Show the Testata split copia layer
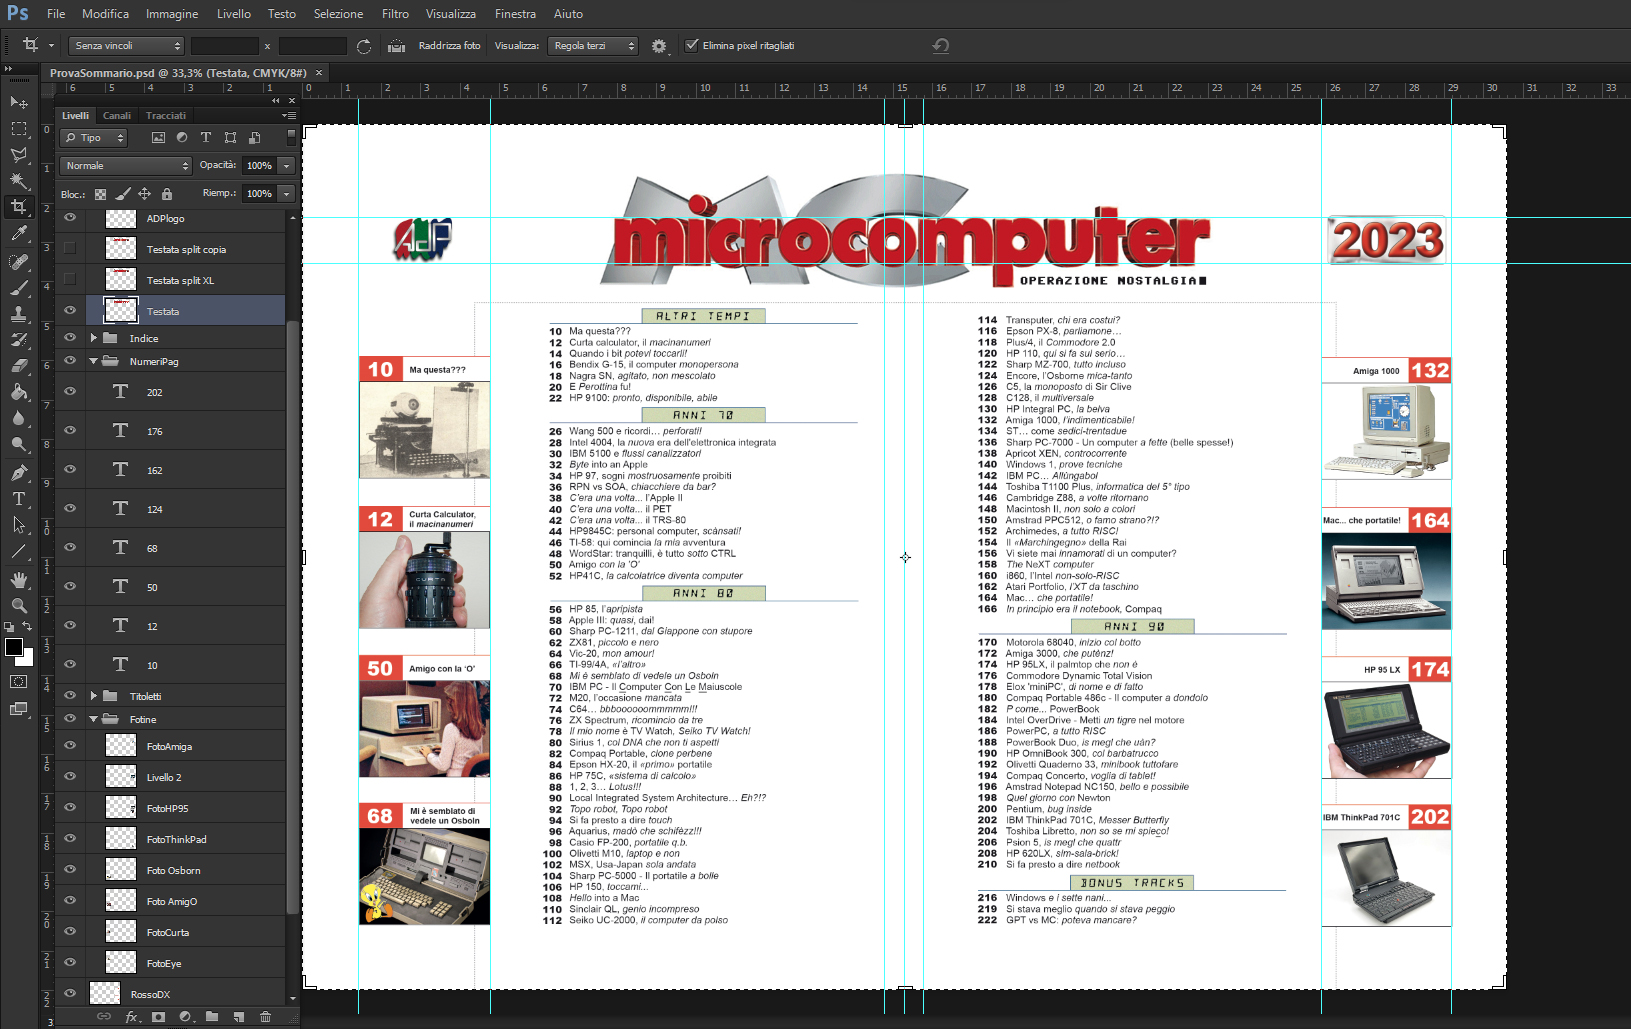1631x1029 pixels. pos(70,248)
